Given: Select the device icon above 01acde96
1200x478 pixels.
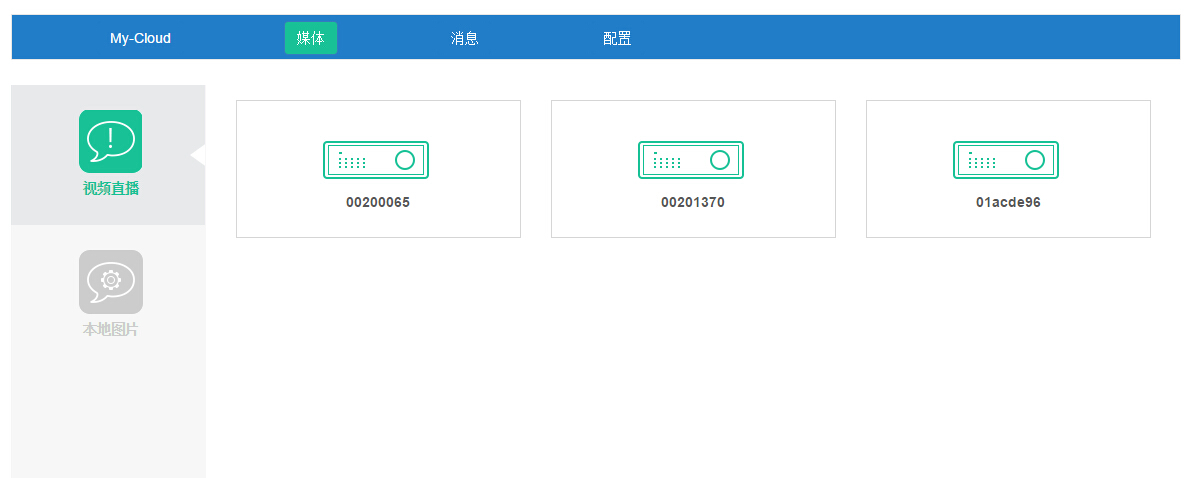Looking at the screenshot, I should [x=1006, y=160].
